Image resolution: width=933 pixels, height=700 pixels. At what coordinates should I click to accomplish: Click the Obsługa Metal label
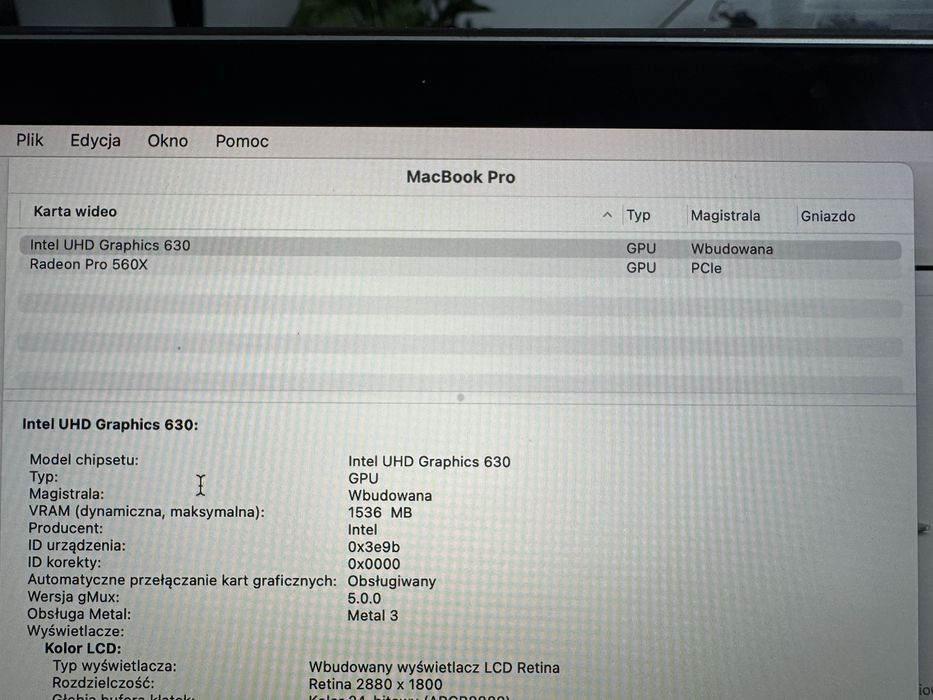pos(79,614)
